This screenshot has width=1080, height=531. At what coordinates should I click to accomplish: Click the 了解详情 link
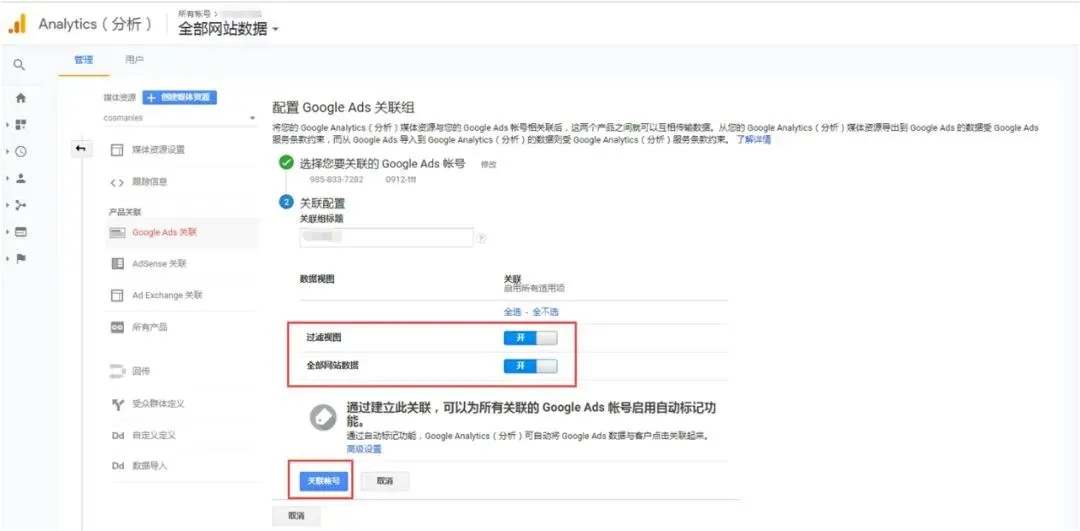[754, 140]
